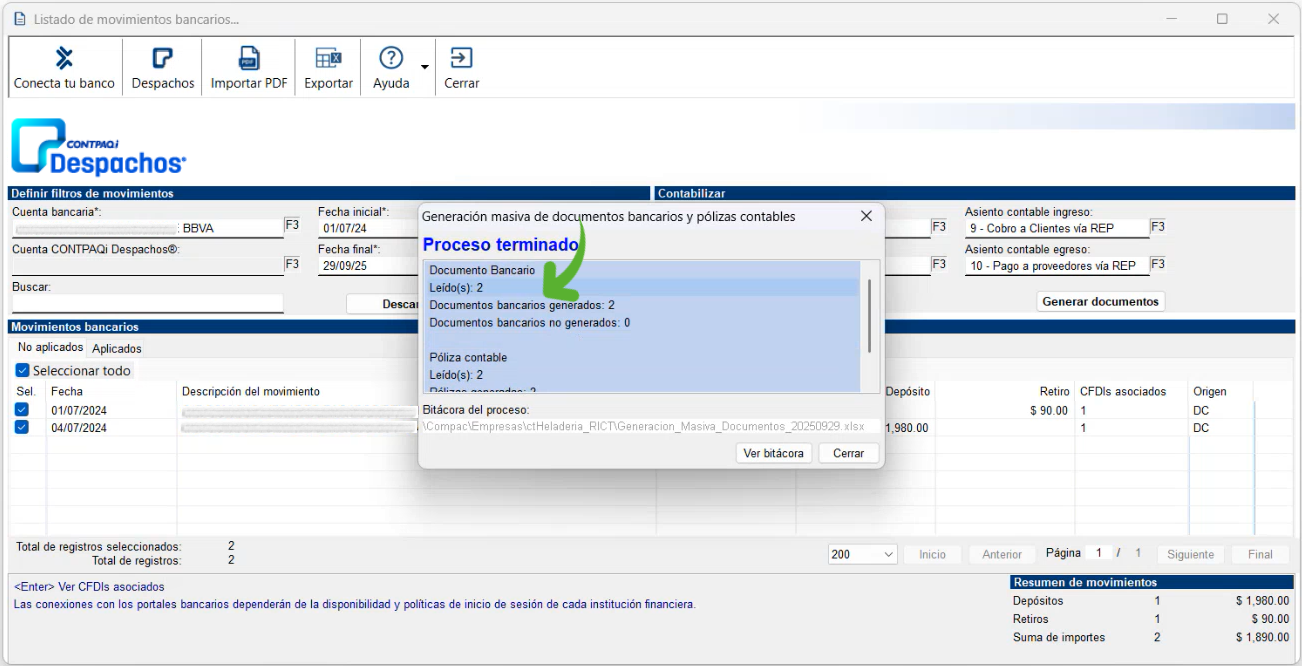Image resolution: width=1302 pixels, height=666 pixels.
Task: Uncheck the 04/07/2024 movement row
Action: coord(22,428)
